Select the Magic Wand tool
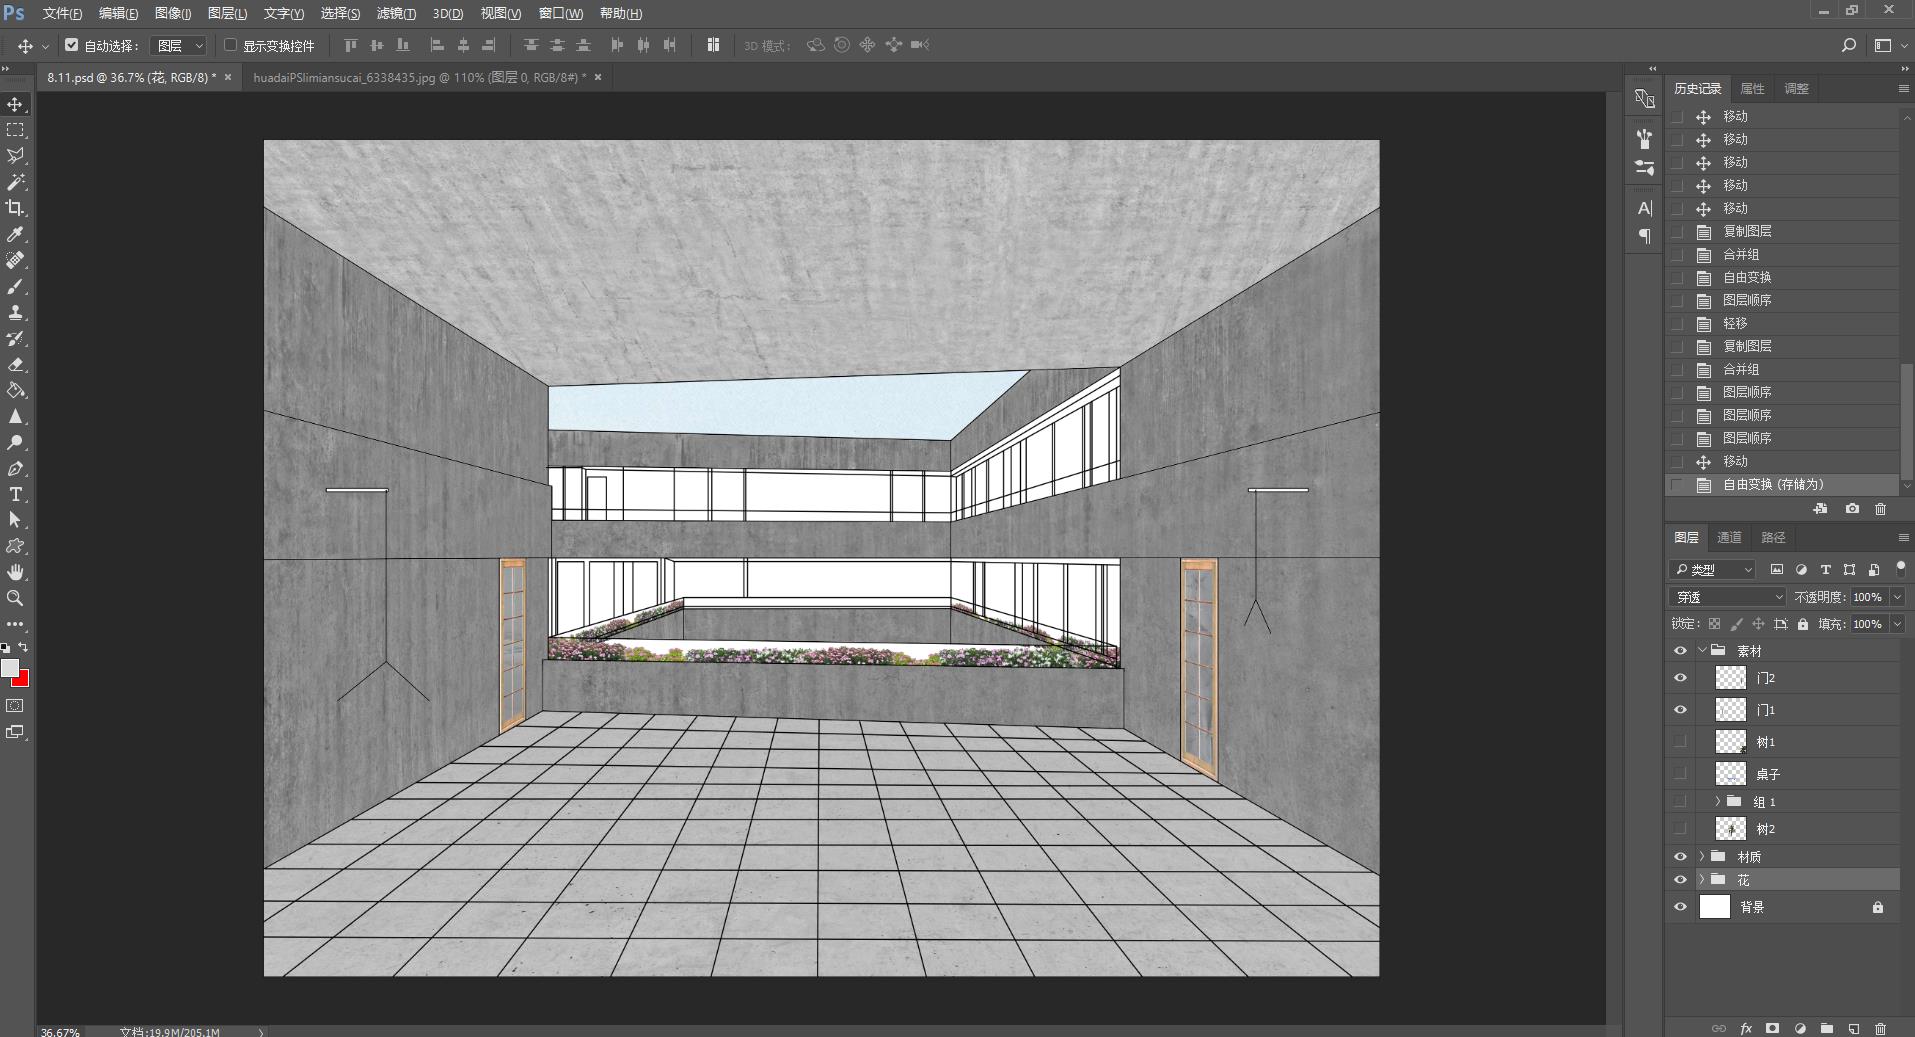 (x=15, y=182)
